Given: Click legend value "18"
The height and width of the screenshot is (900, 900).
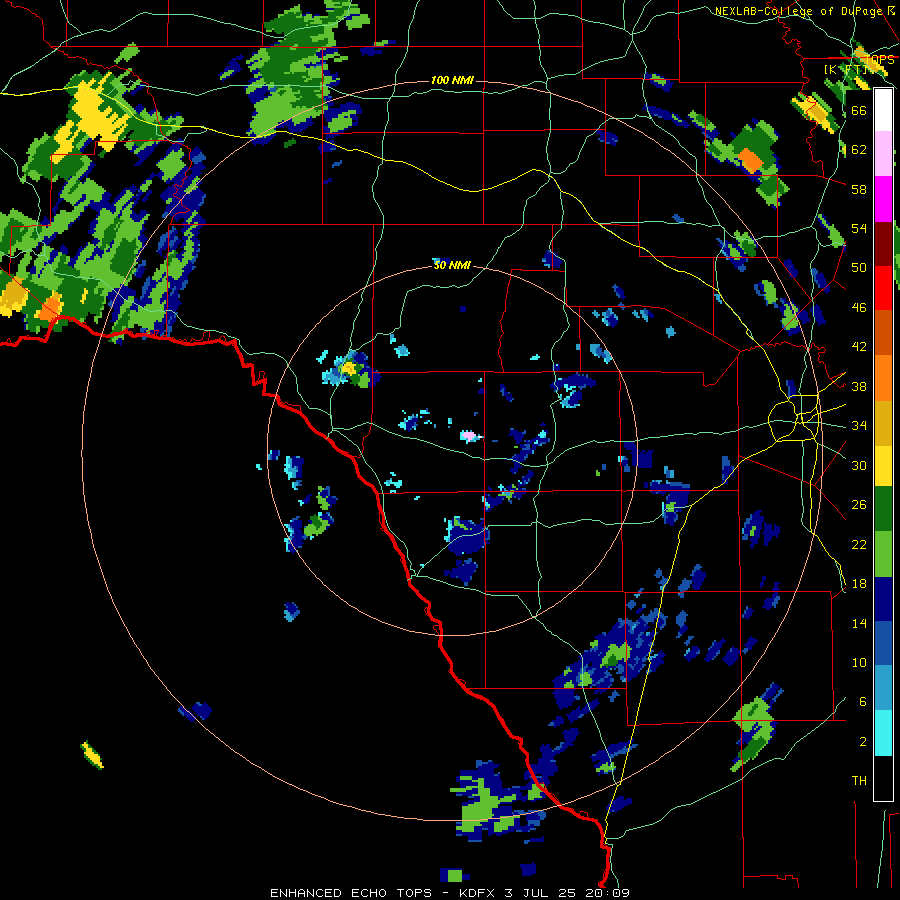Looking at the screenshot, I should [x=859, y=584].
